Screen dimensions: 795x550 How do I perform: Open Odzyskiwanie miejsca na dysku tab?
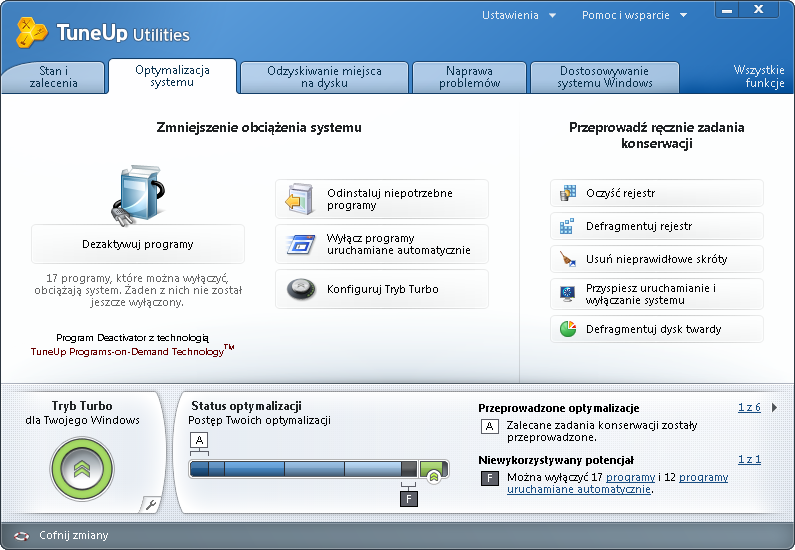pos(324,77)
